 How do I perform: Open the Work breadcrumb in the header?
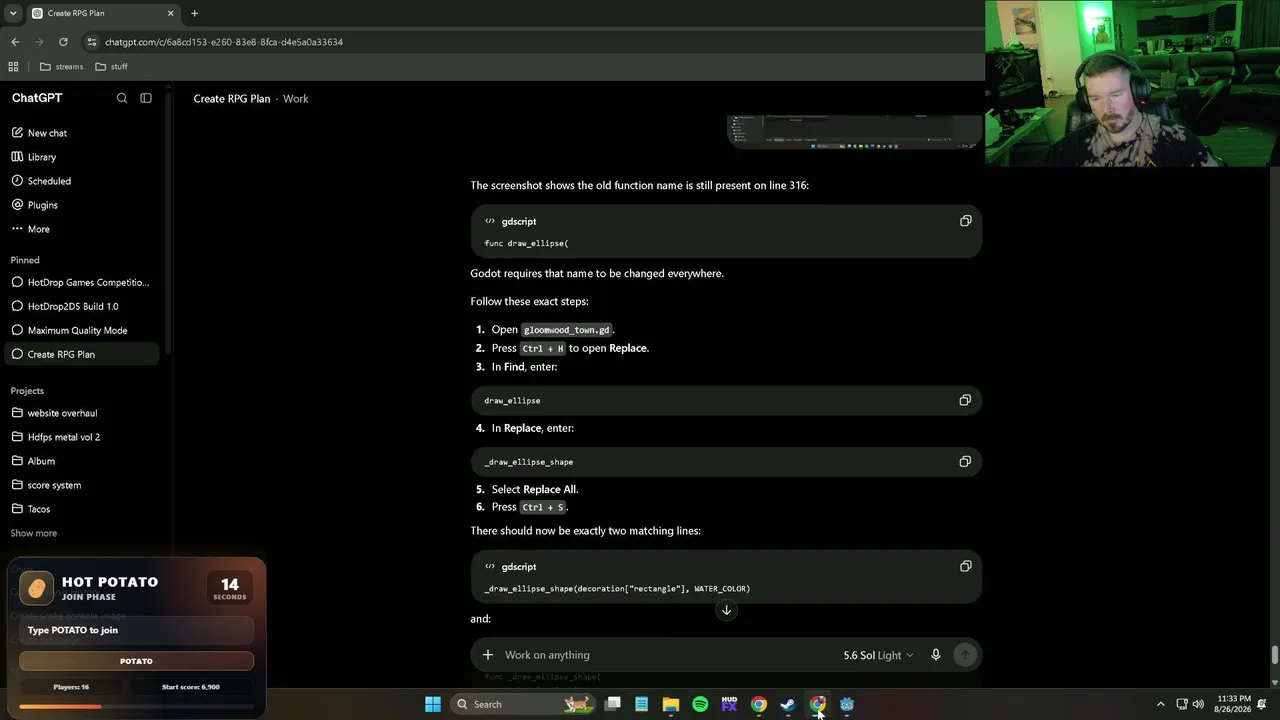tap(295, 98)
